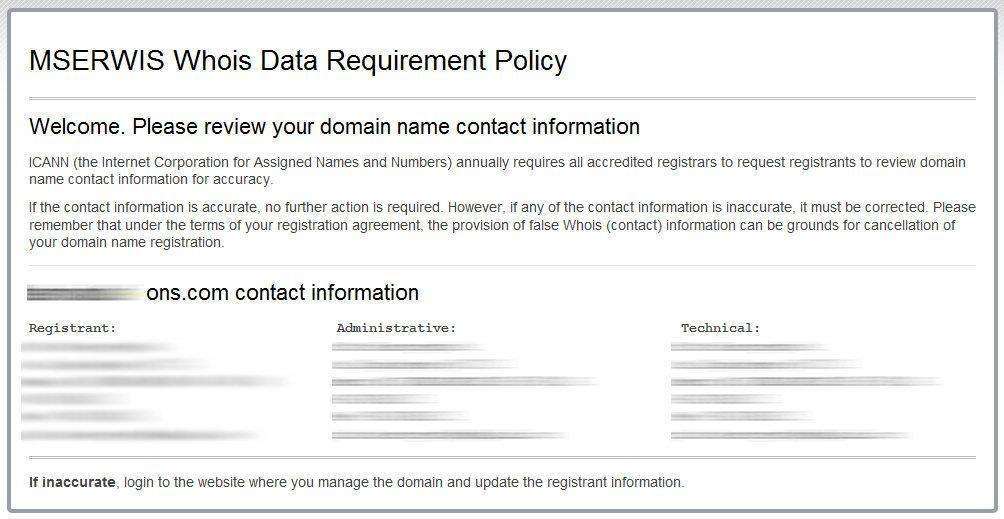1004x519 pixels.
Task: Click the 'ons.com contact information' heading
Action: [x=282, y=293]
